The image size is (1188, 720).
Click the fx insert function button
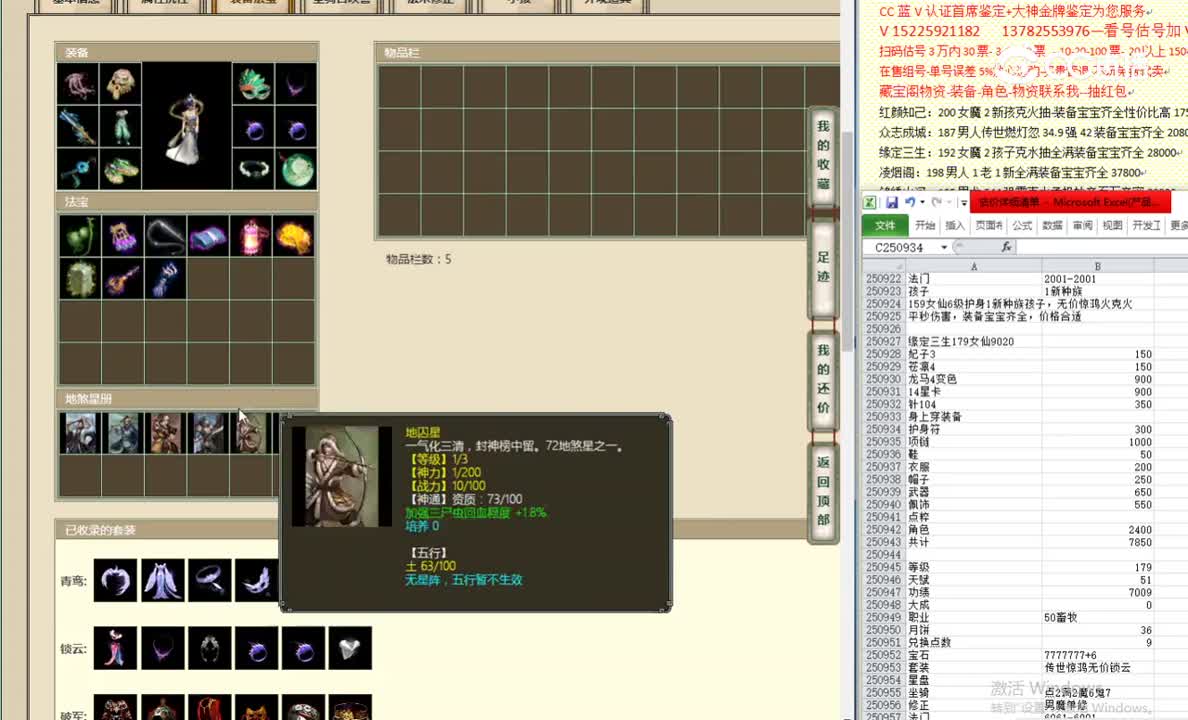coord(1006,247)
